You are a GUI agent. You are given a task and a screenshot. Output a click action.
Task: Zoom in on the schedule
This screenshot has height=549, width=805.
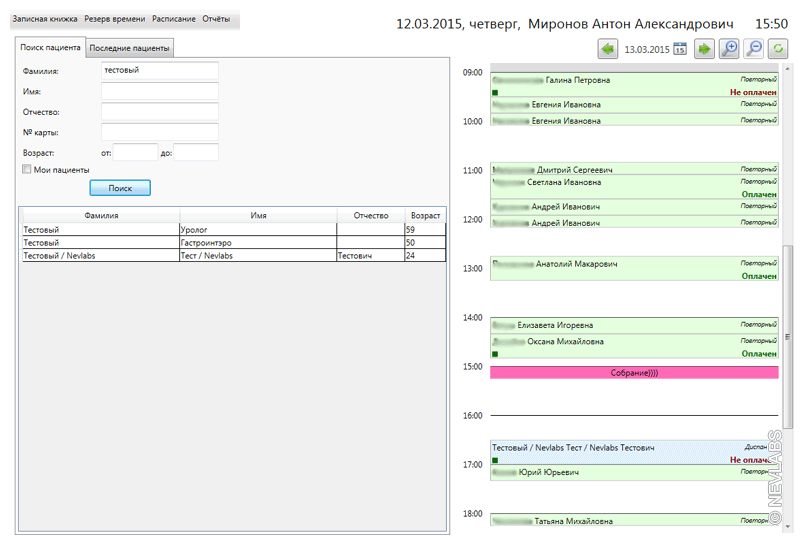(730, 48)
